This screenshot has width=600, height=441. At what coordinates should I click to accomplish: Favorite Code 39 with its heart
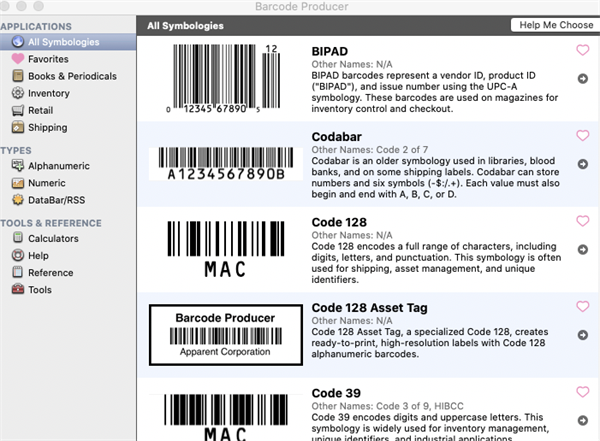point(583,392)
